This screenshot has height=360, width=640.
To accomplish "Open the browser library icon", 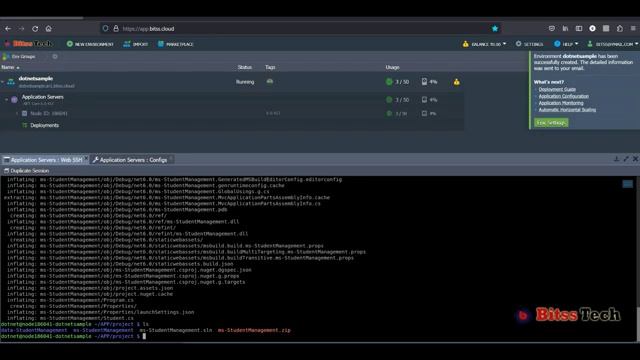I will [565, 29].
